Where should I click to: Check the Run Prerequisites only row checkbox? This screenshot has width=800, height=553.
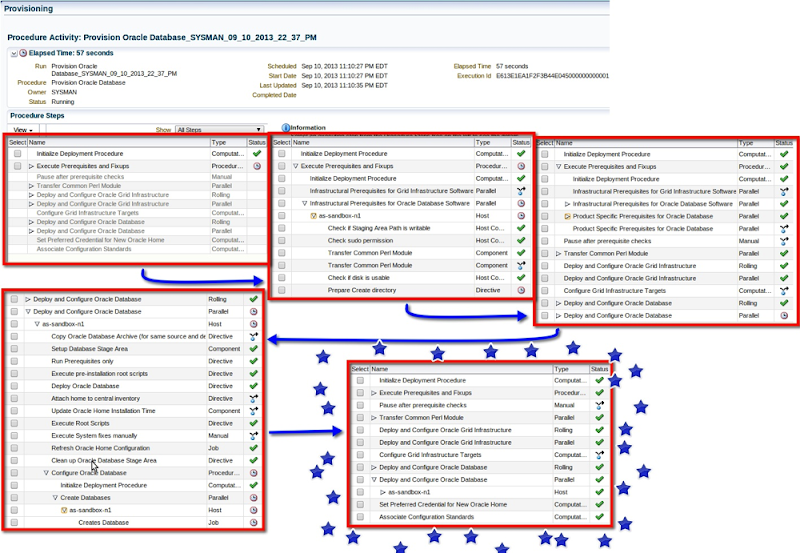click(14, 361)
